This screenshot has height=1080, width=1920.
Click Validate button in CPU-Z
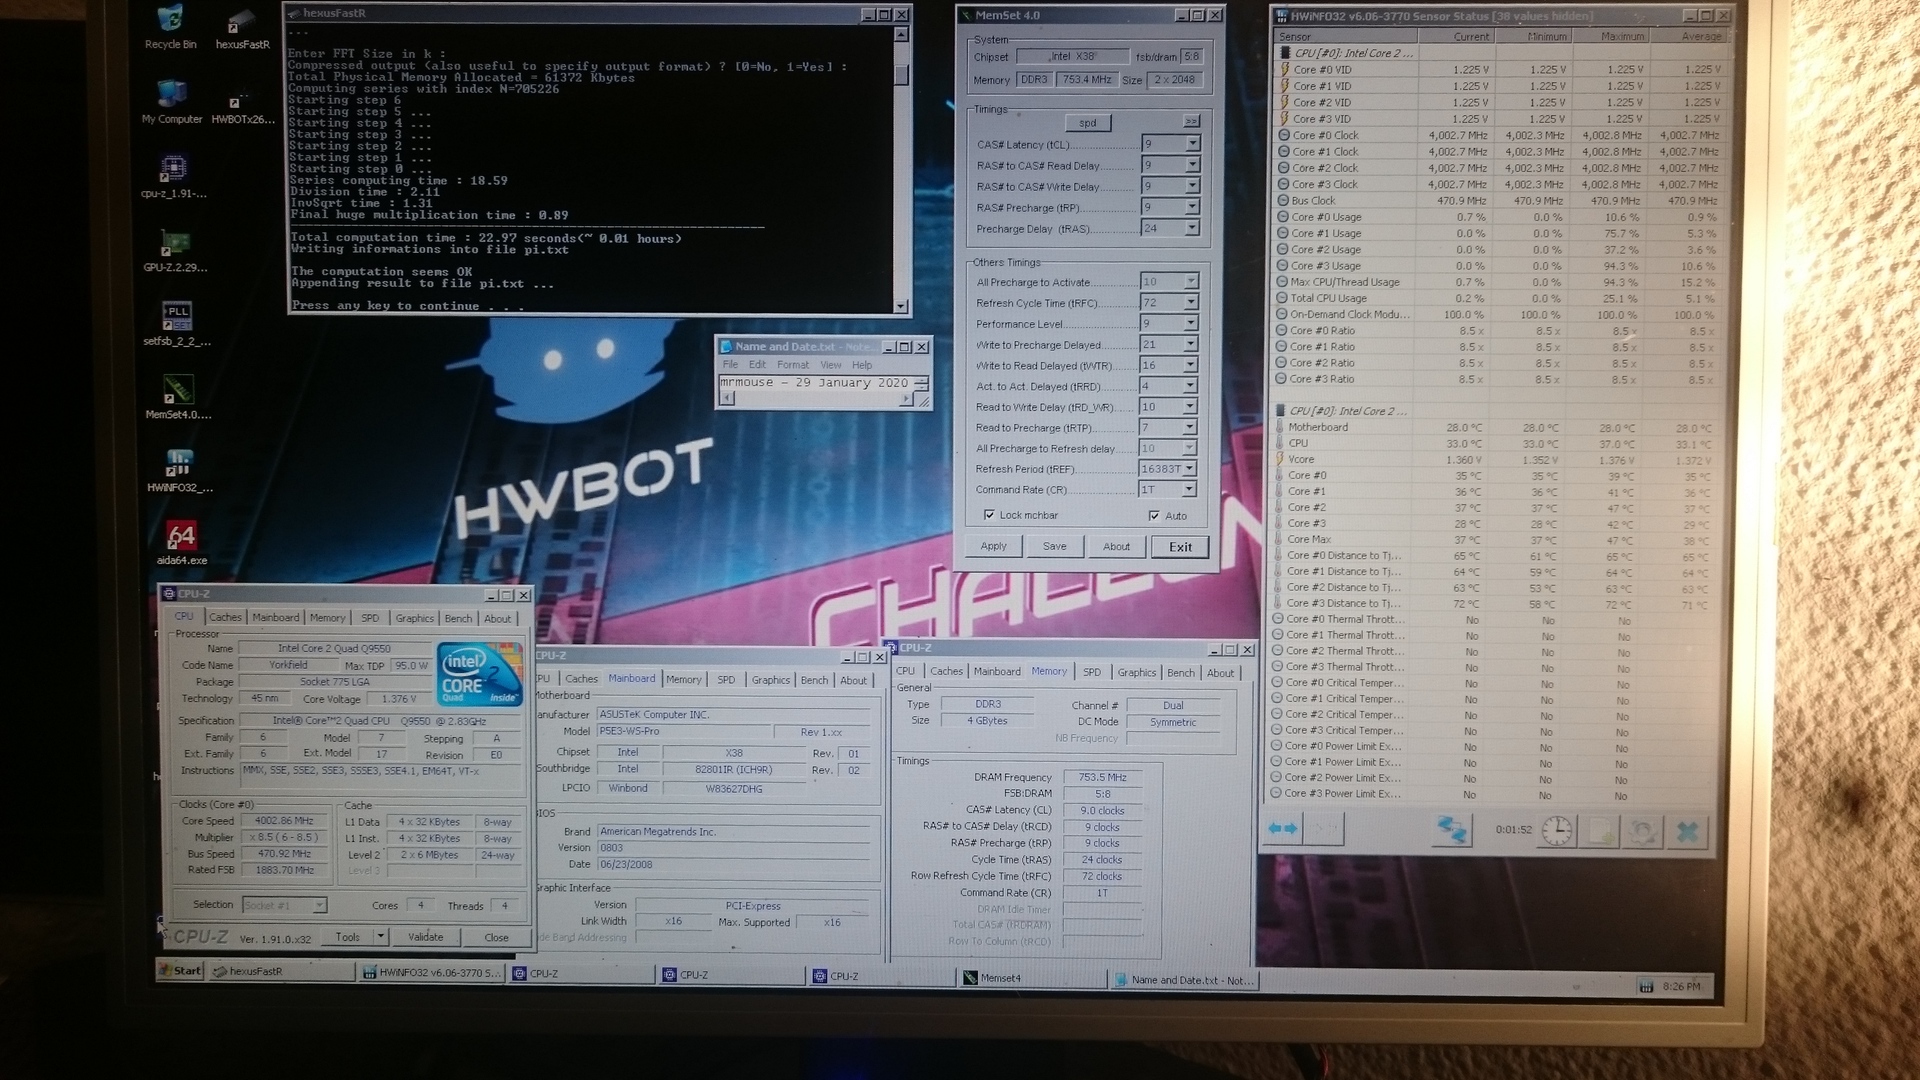click(425, 937)
